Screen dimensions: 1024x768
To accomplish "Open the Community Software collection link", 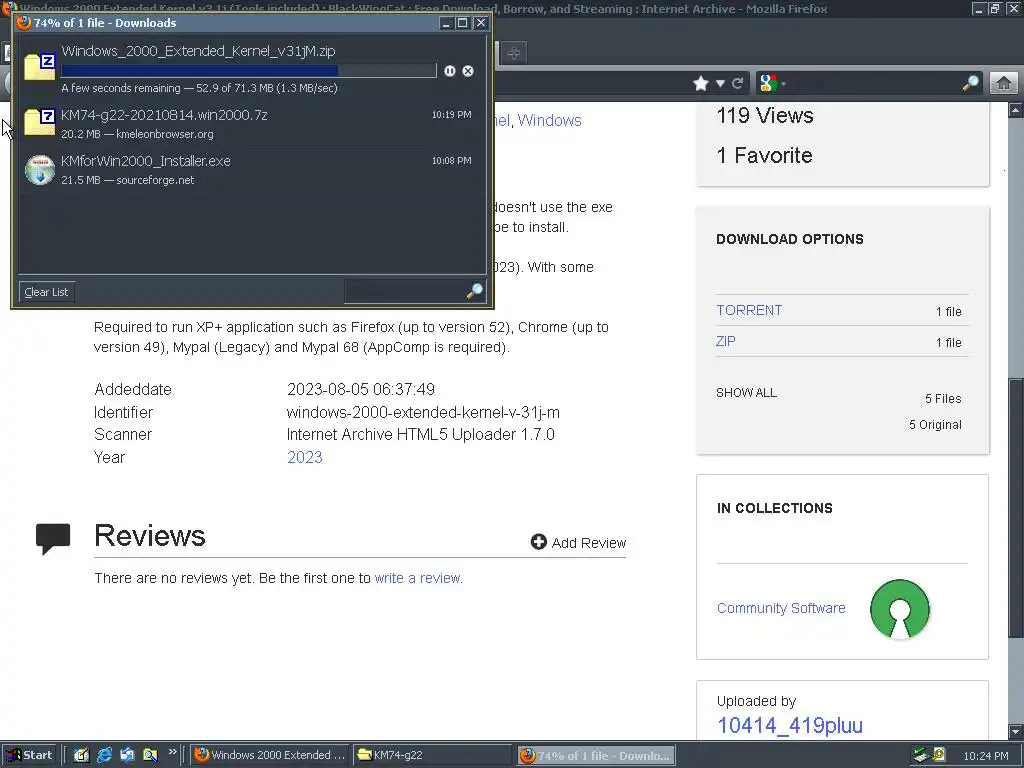I will (x=781, y=608).
